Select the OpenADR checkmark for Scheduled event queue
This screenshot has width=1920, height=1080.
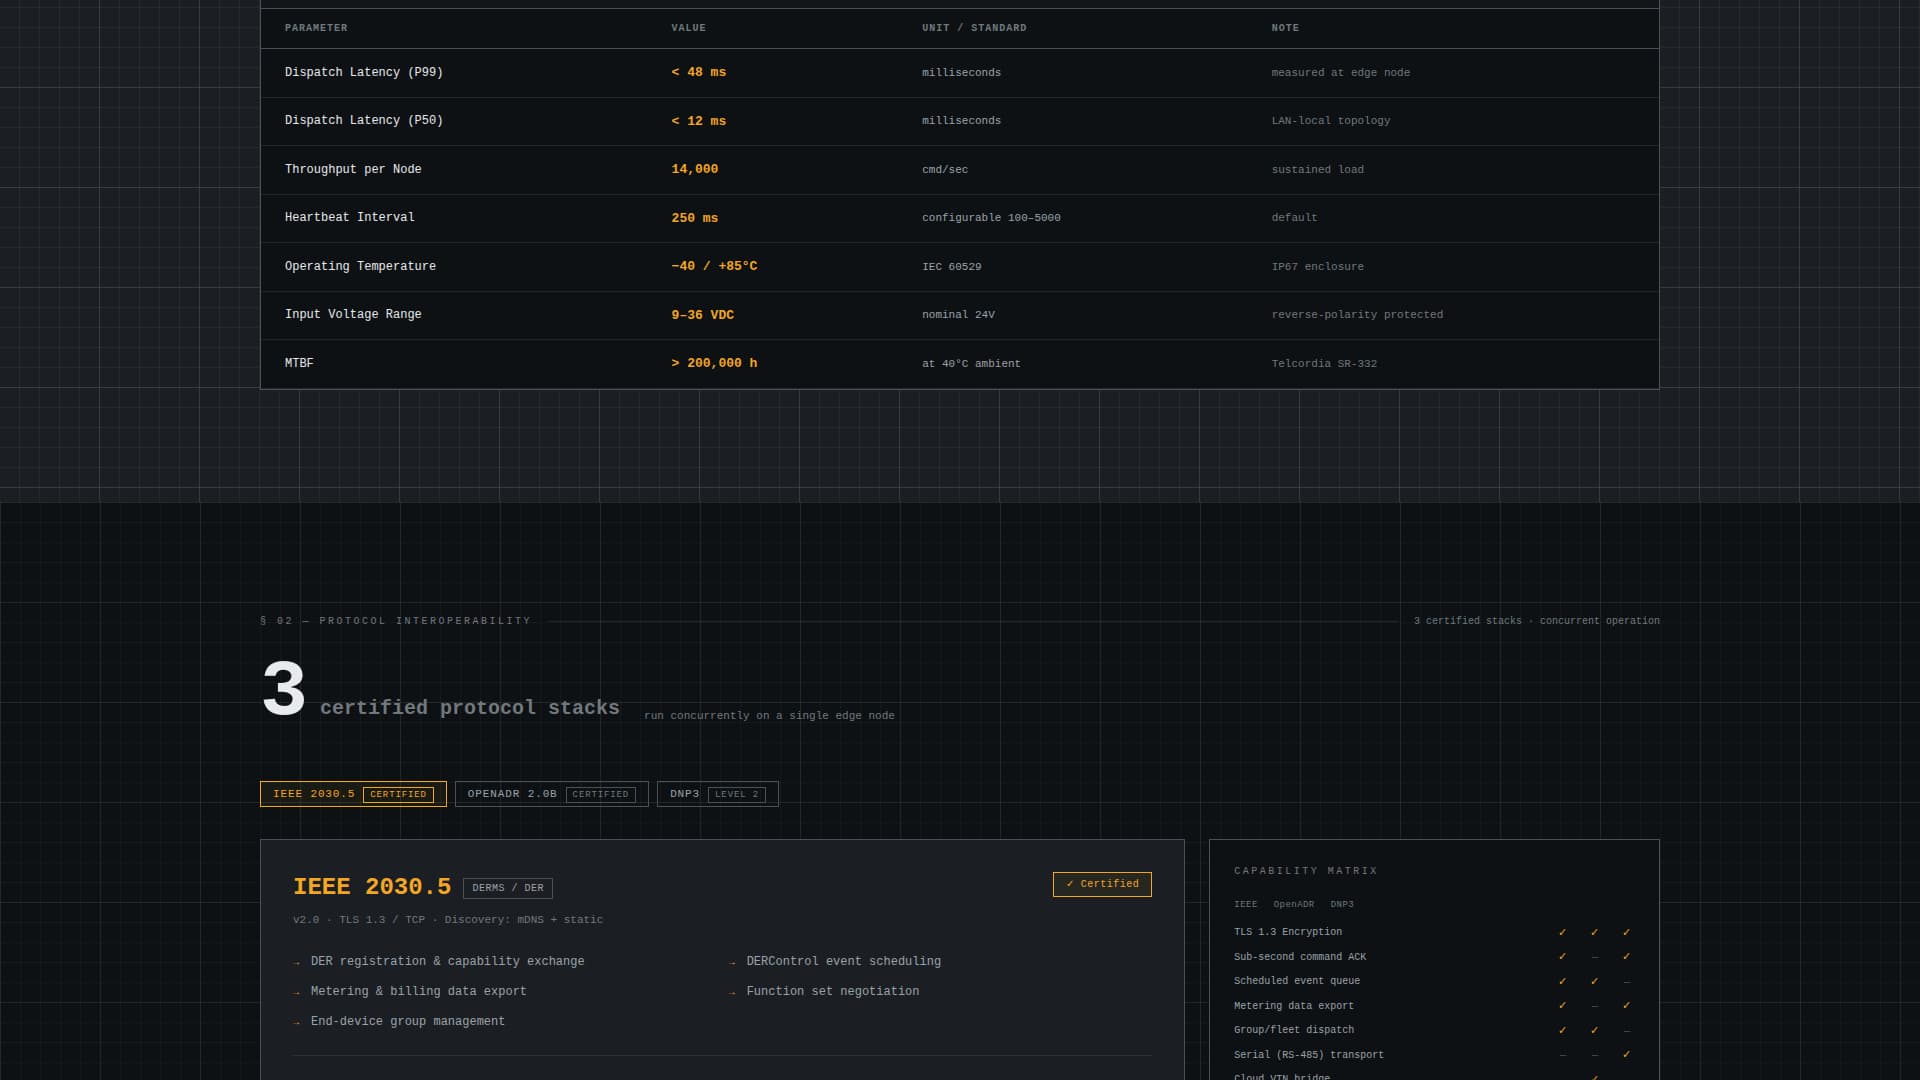(x=1595, y=981)
